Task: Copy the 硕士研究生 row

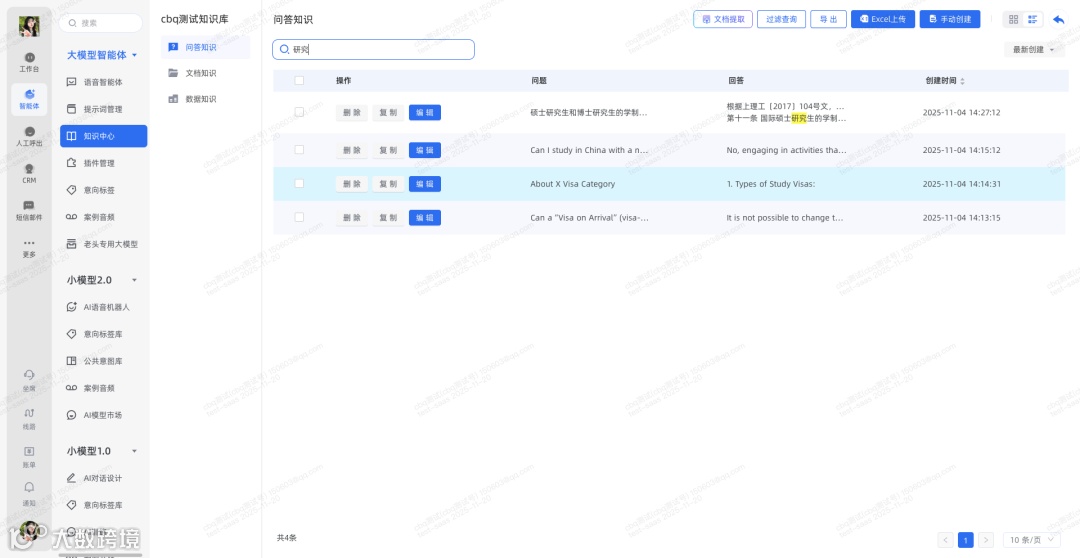Action: pos(388,112)
